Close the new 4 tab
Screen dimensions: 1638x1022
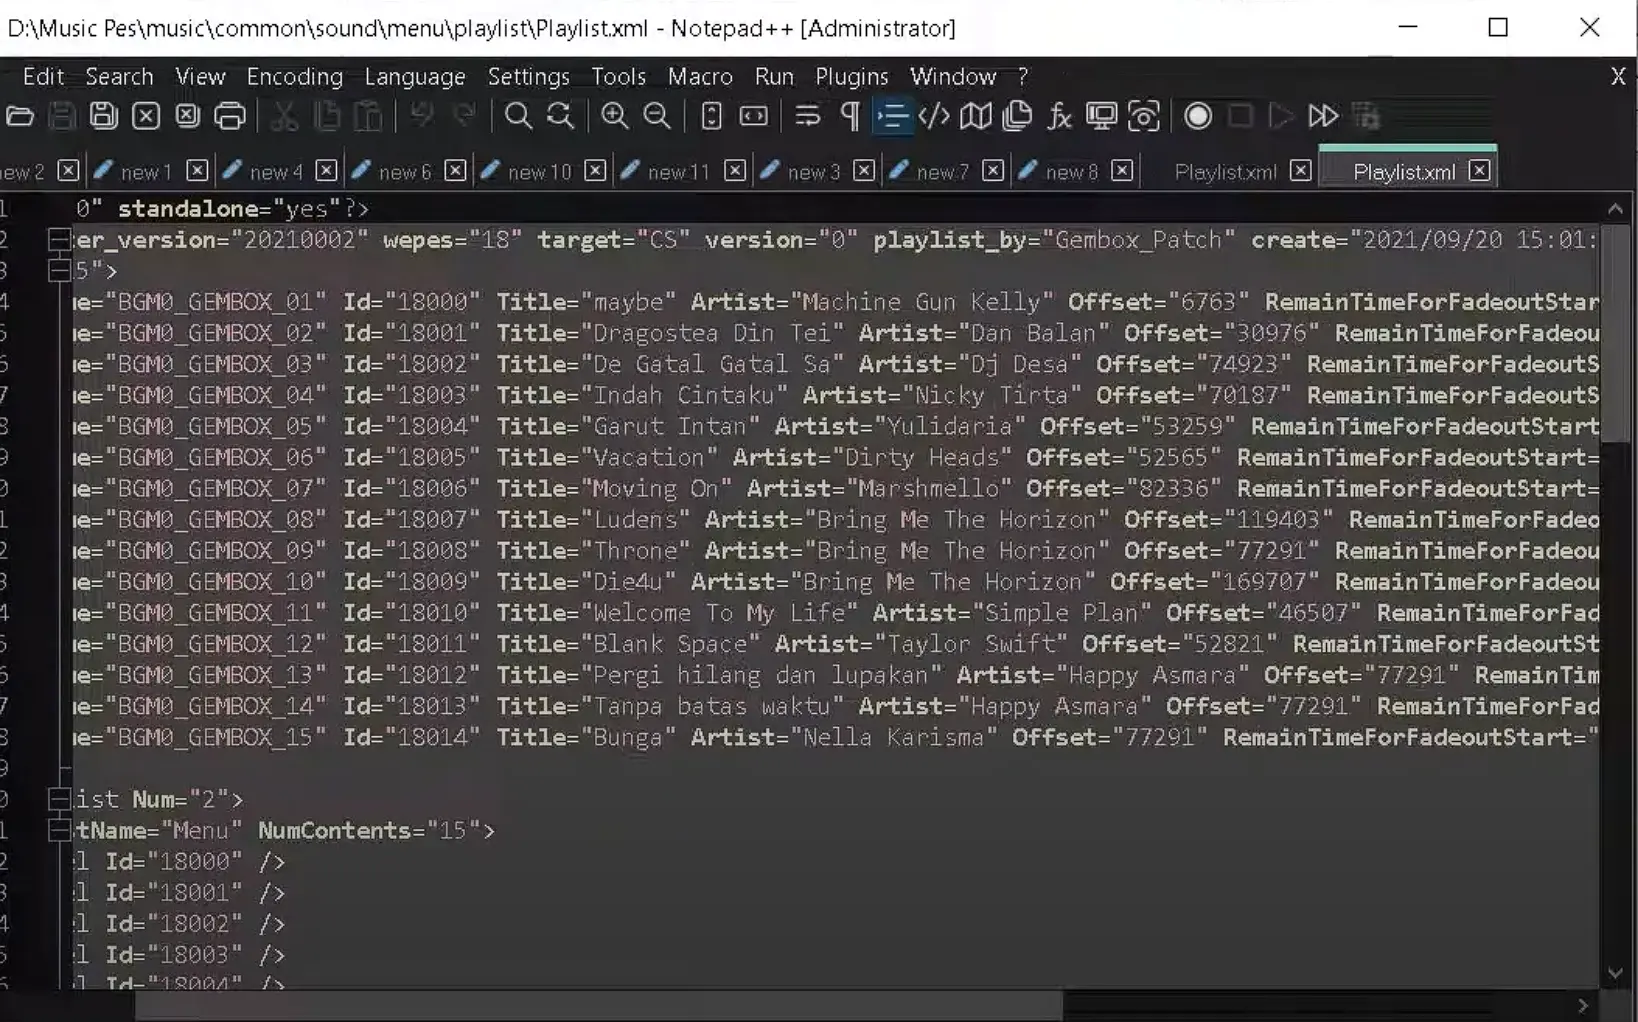pos(326,171)
